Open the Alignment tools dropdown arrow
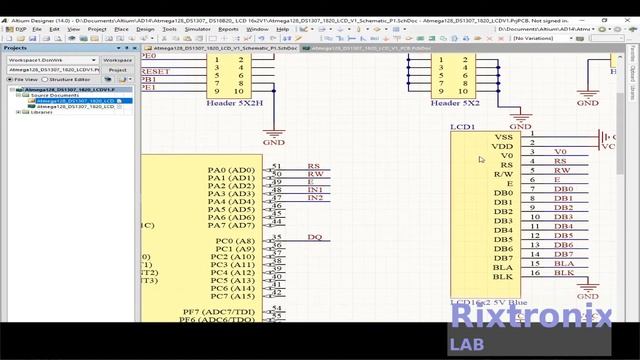This screenshot has width=640, height=360. [x=331, y=29]
